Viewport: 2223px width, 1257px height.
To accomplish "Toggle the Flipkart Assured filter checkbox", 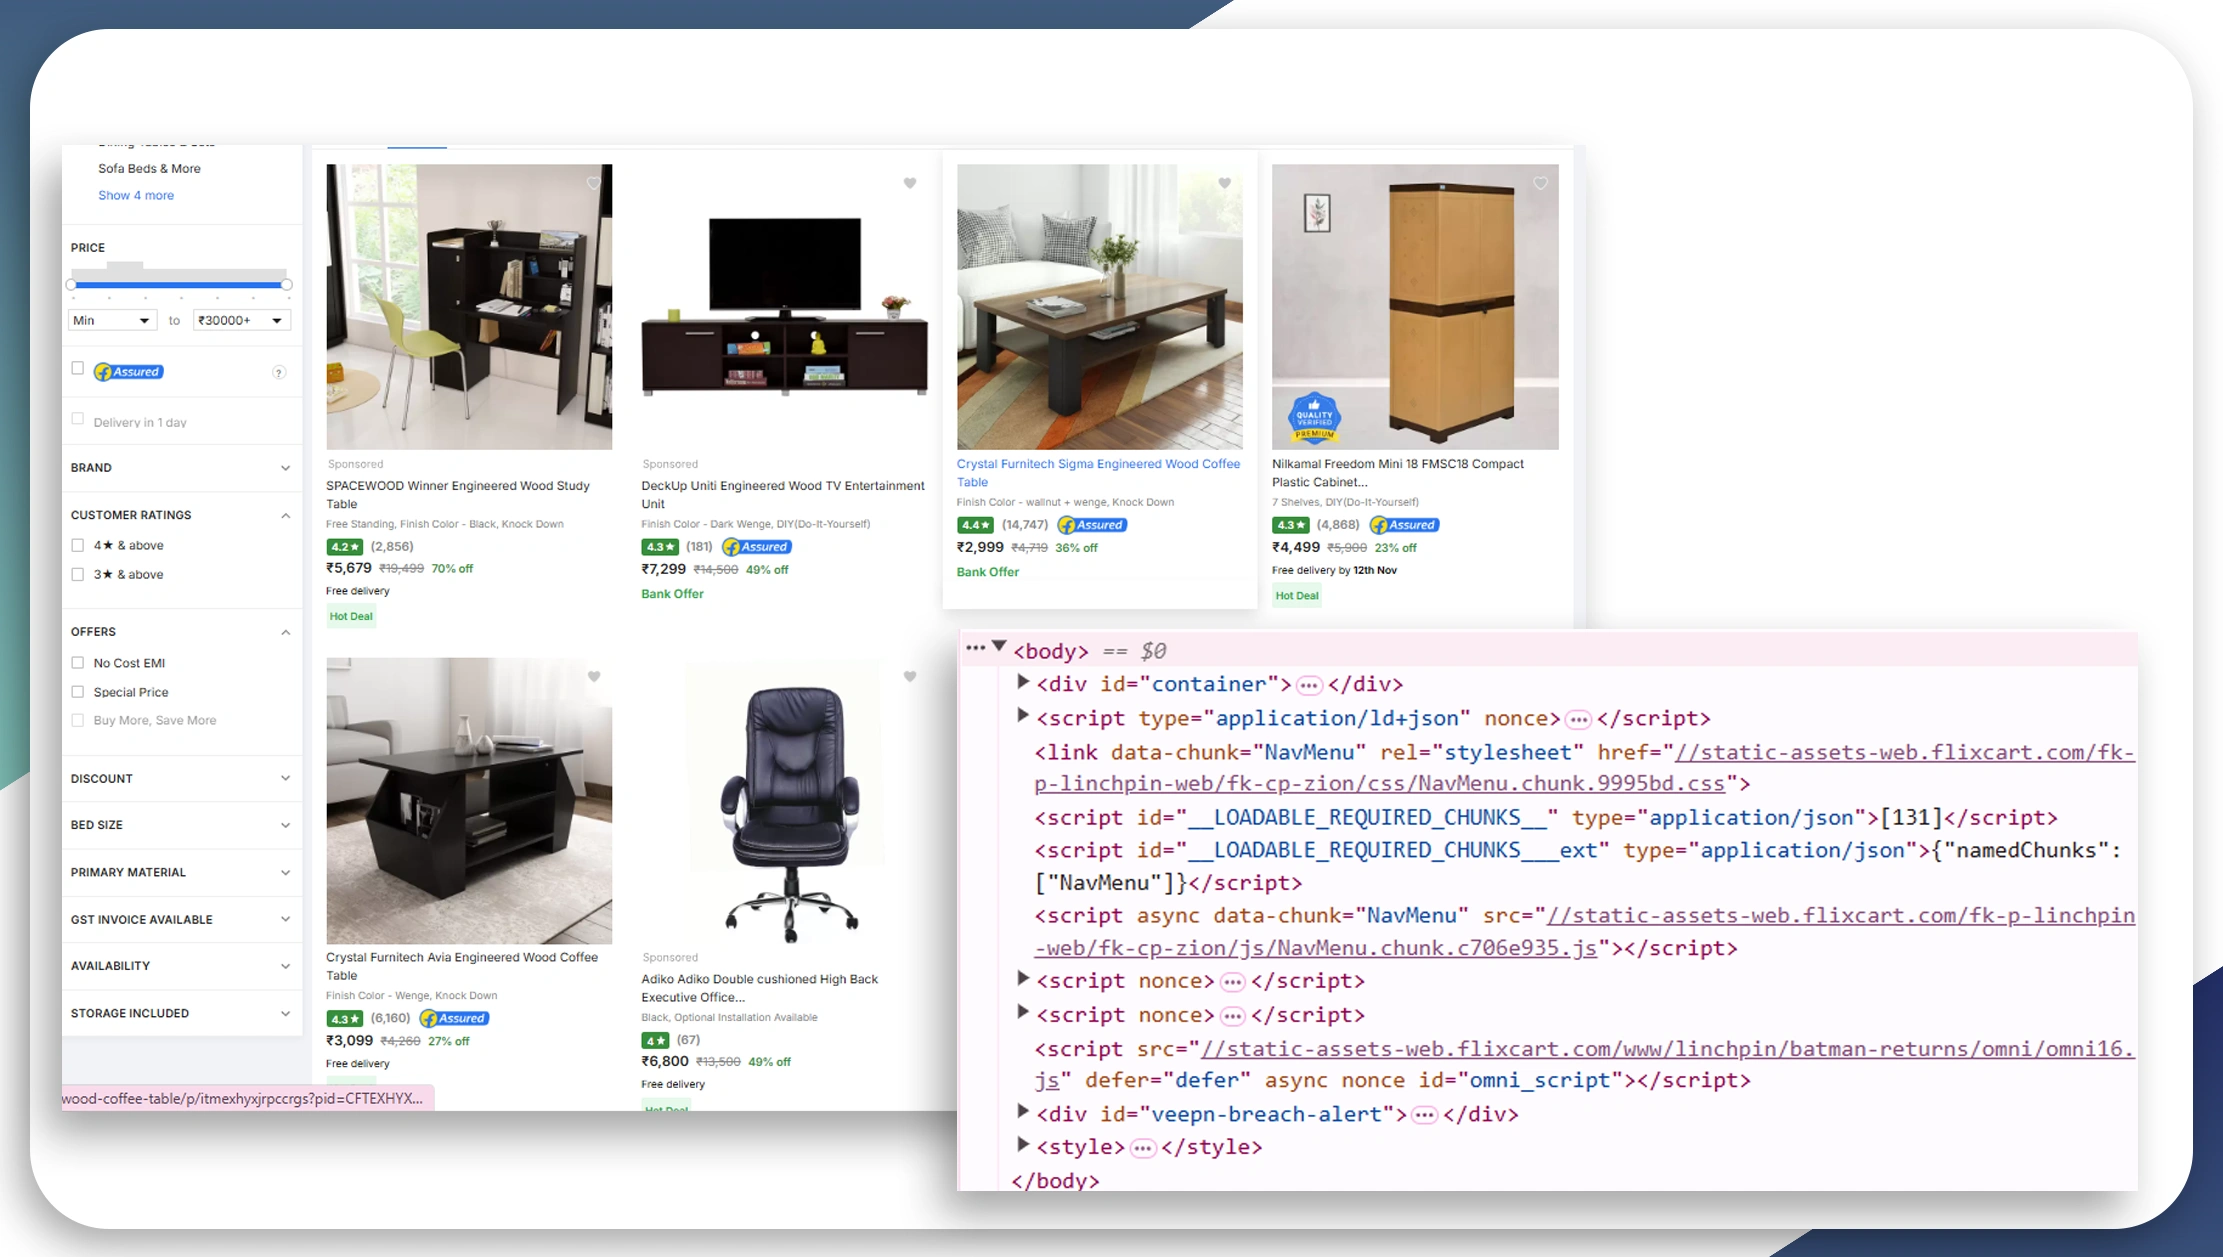I will tap(78, 370).
